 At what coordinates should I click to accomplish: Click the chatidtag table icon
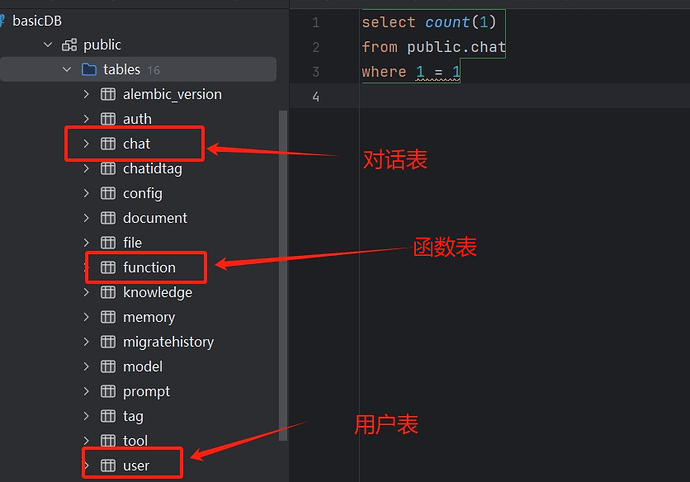click(108, 169)
